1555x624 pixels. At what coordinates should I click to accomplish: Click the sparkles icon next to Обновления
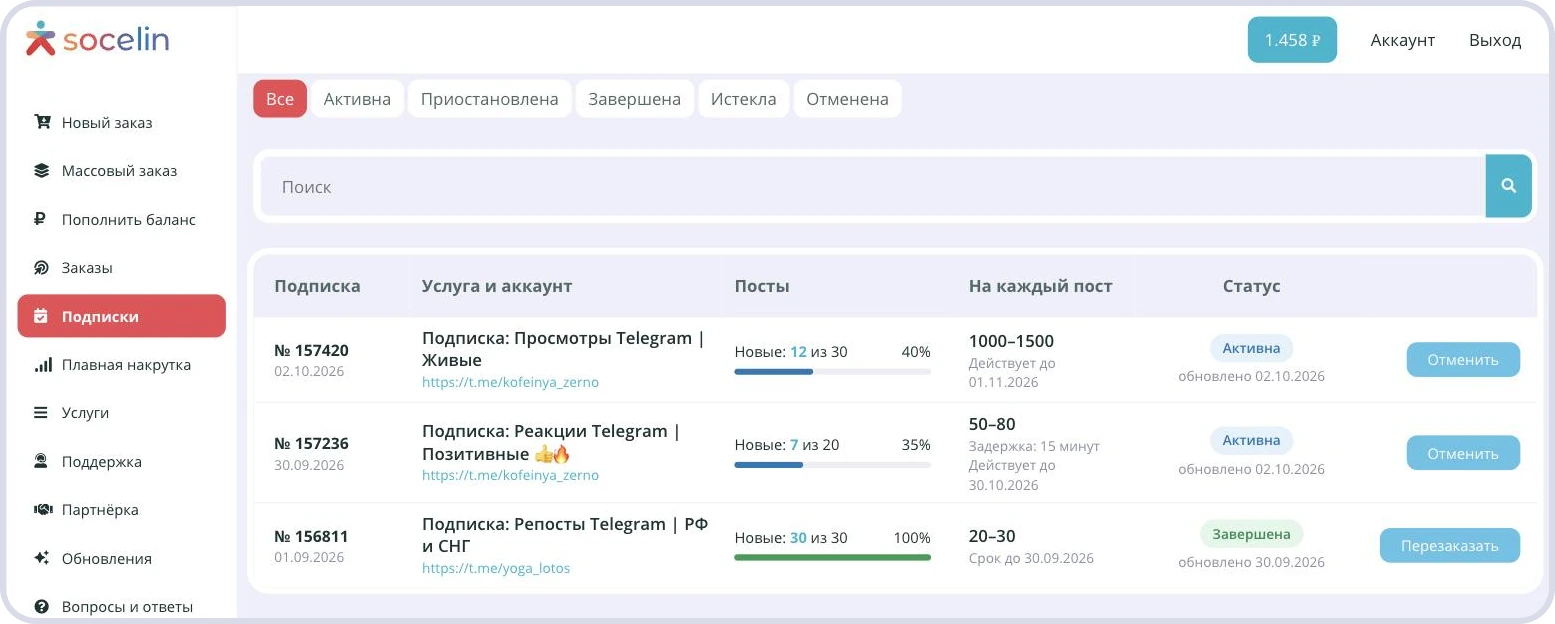[x=42, y=558]
